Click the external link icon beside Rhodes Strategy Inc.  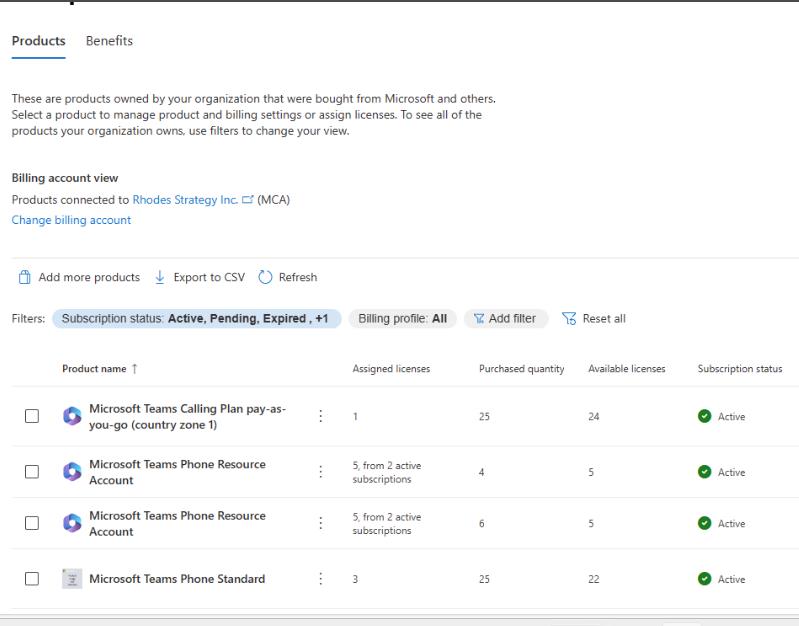click(248, 199)
